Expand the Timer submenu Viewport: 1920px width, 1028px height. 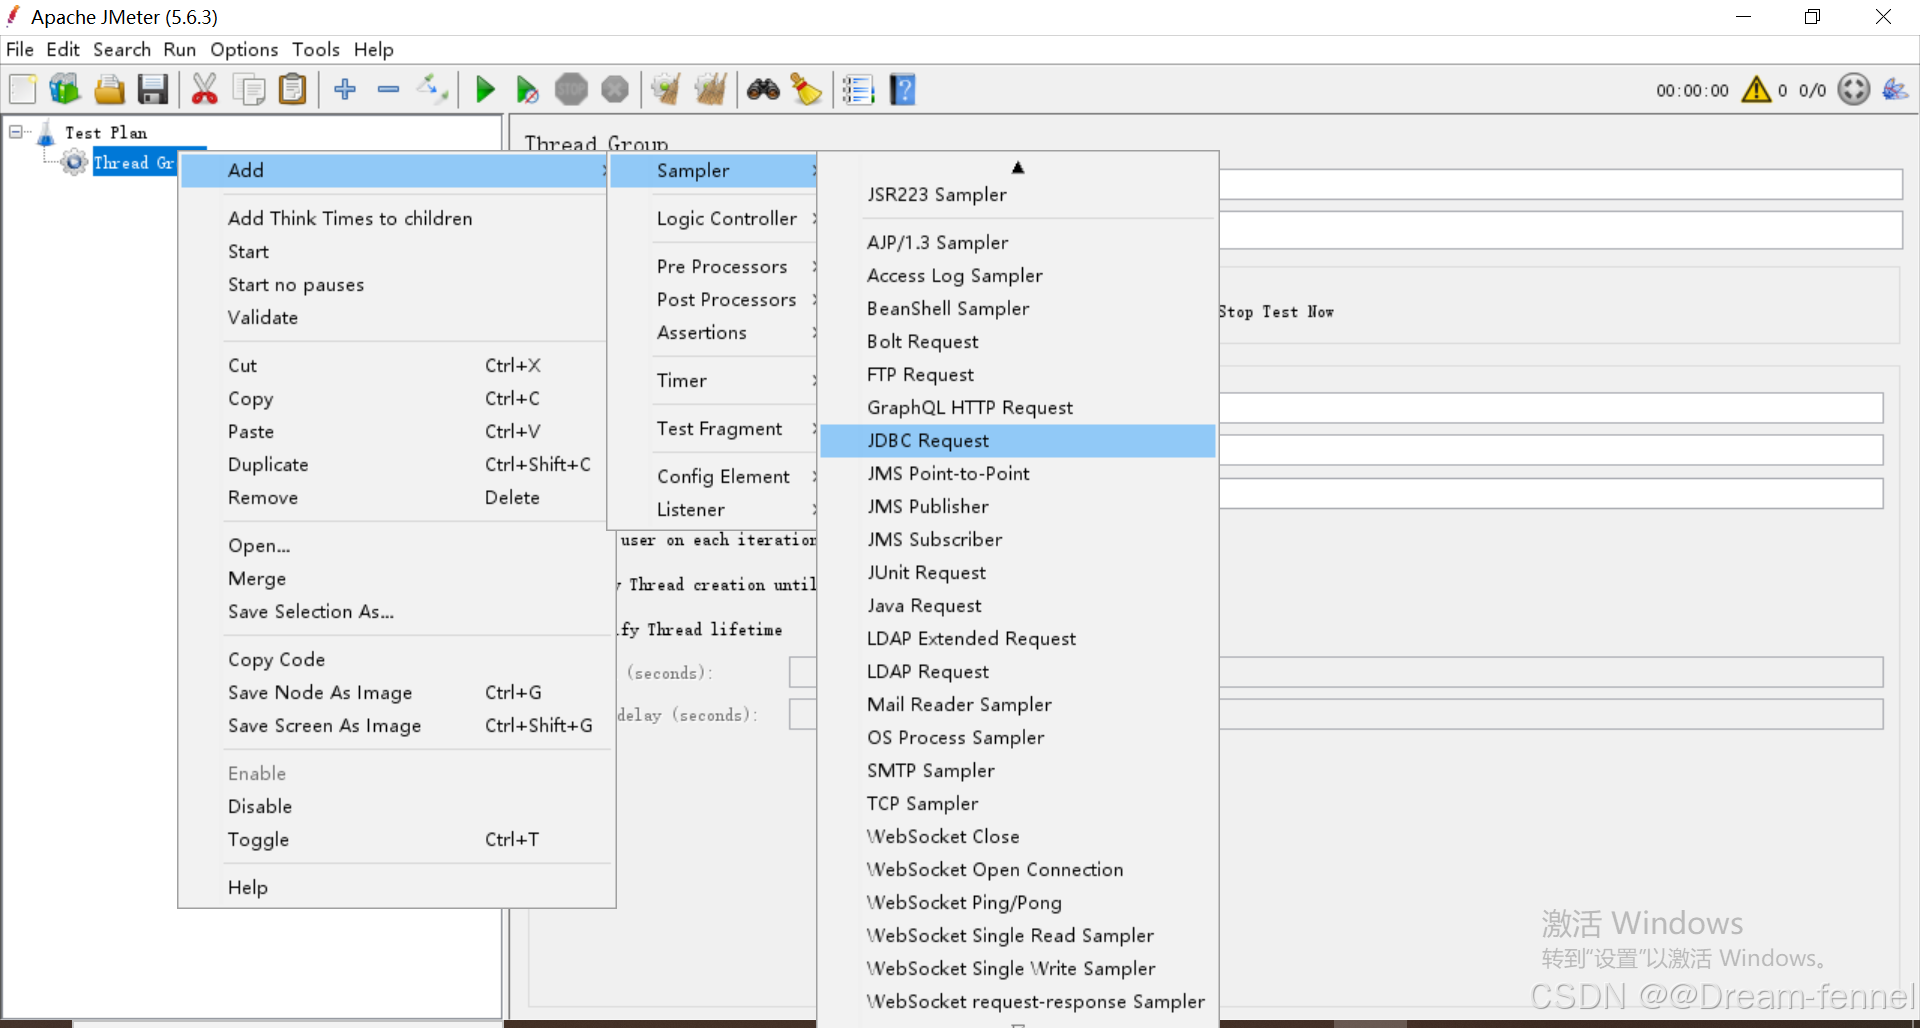(x=715, y=380)
